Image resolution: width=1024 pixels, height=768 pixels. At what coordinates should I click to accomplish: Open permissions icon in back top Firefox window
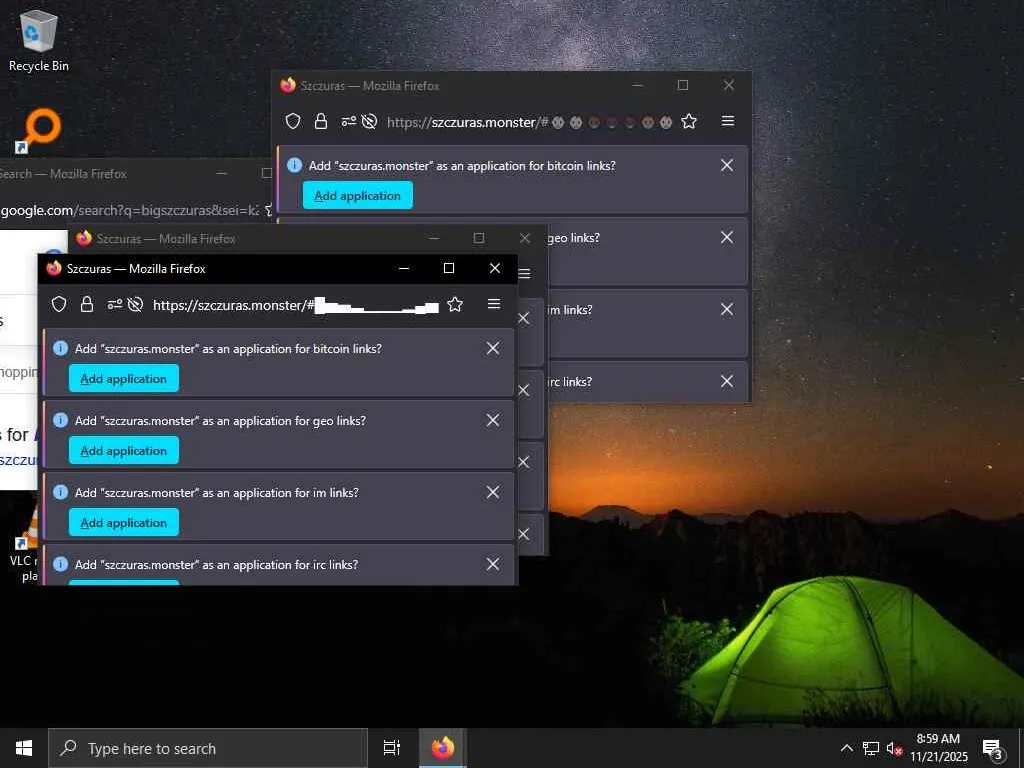(349, 121)
